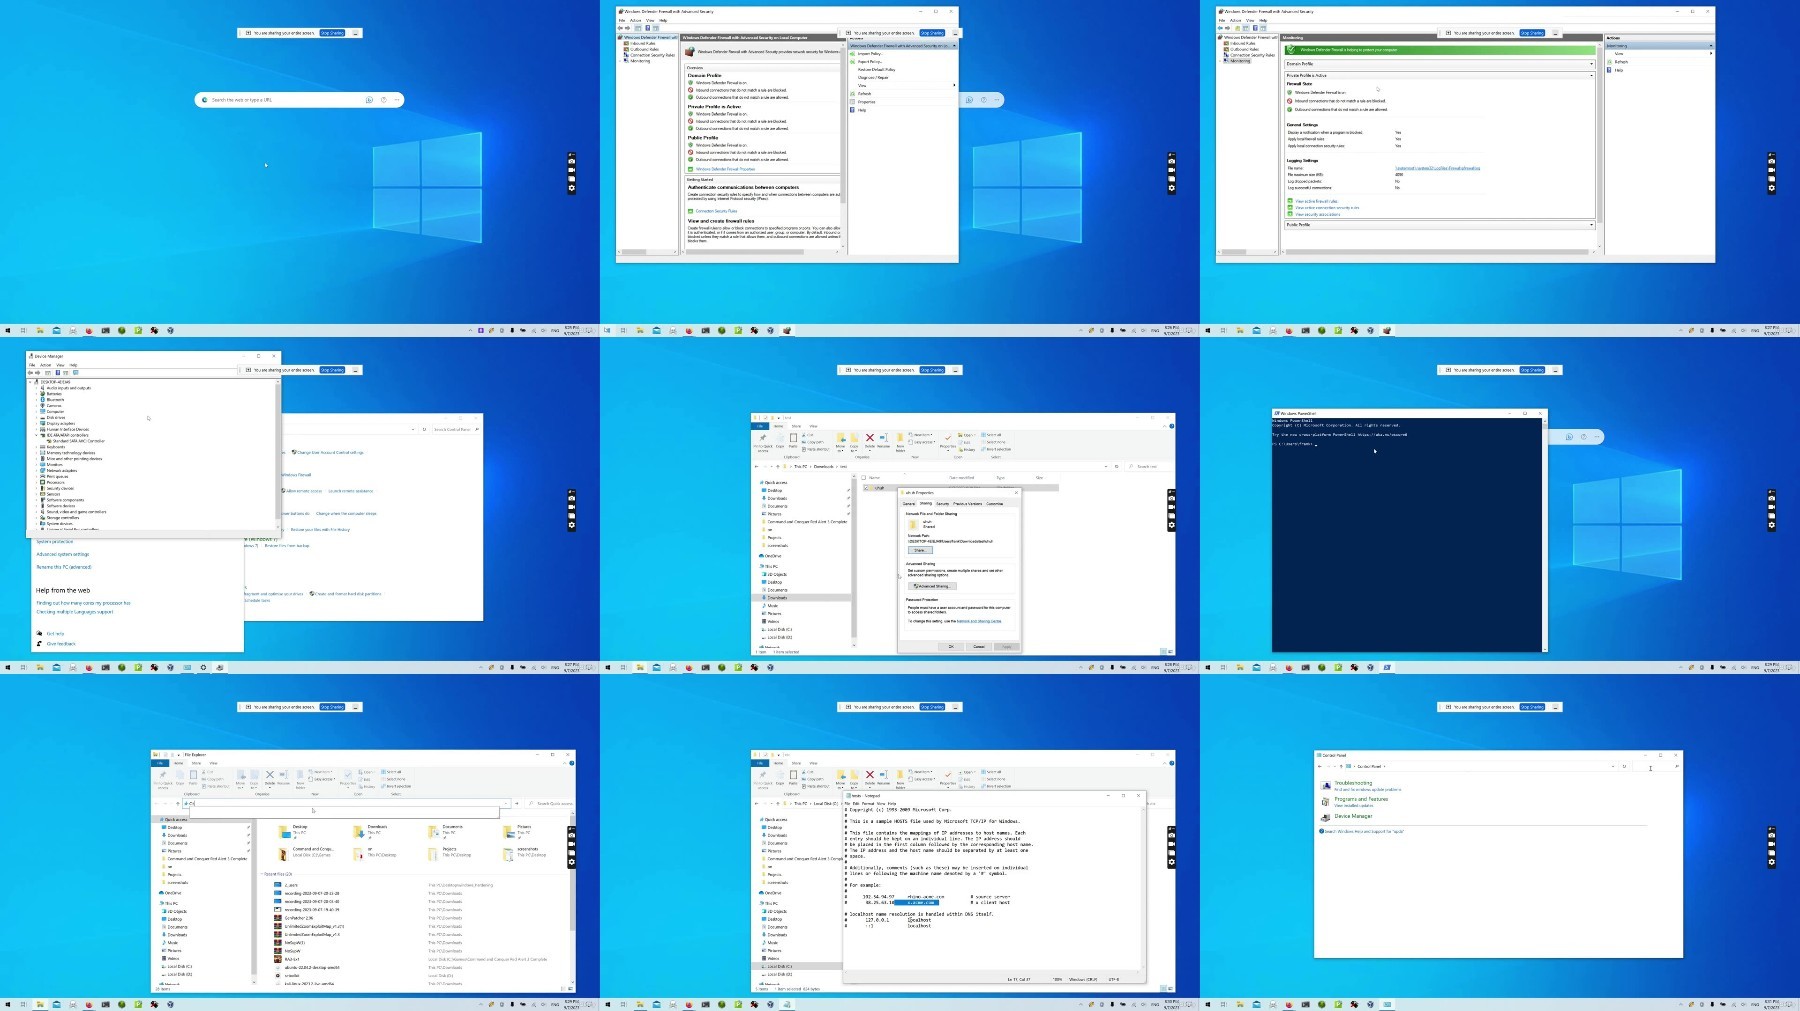The height and width of the screenshot is (1011, 1800).
Task: Open the Projects folder thumbnail in Quick access
Action: (435, 854)
